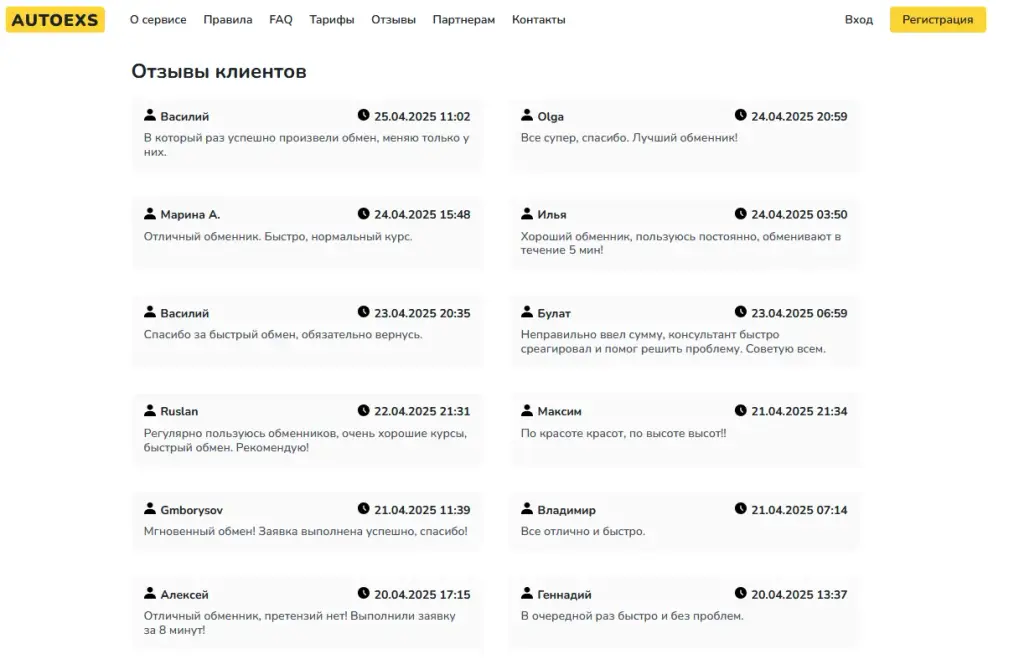The image size is (1024, 659).
Task: Click review 'Отличный обменник. Быстро, нормальный курс.'
Action: click(x=278, y=236)
